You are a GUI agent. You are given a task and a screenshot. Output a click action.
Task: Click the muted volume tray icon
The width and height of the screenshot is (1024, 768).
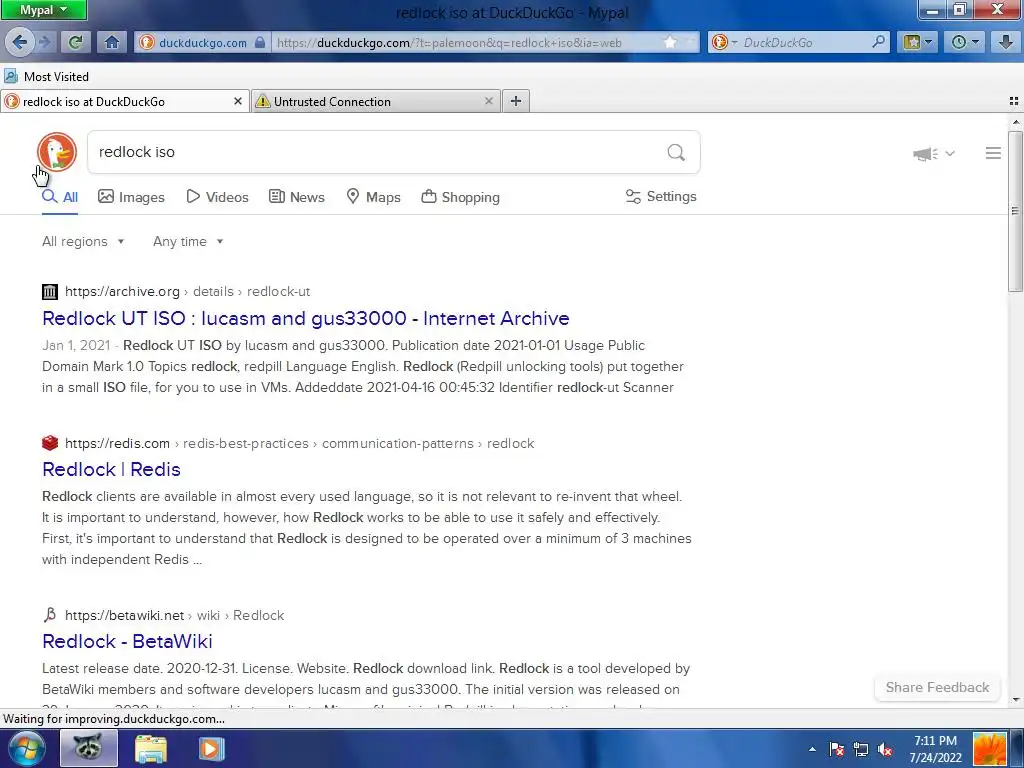885,749
